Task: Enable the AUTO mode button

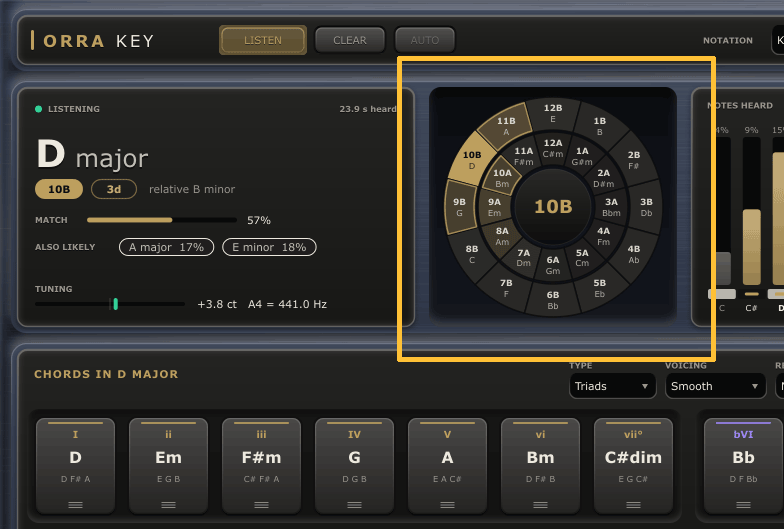Action: [425, 40]
